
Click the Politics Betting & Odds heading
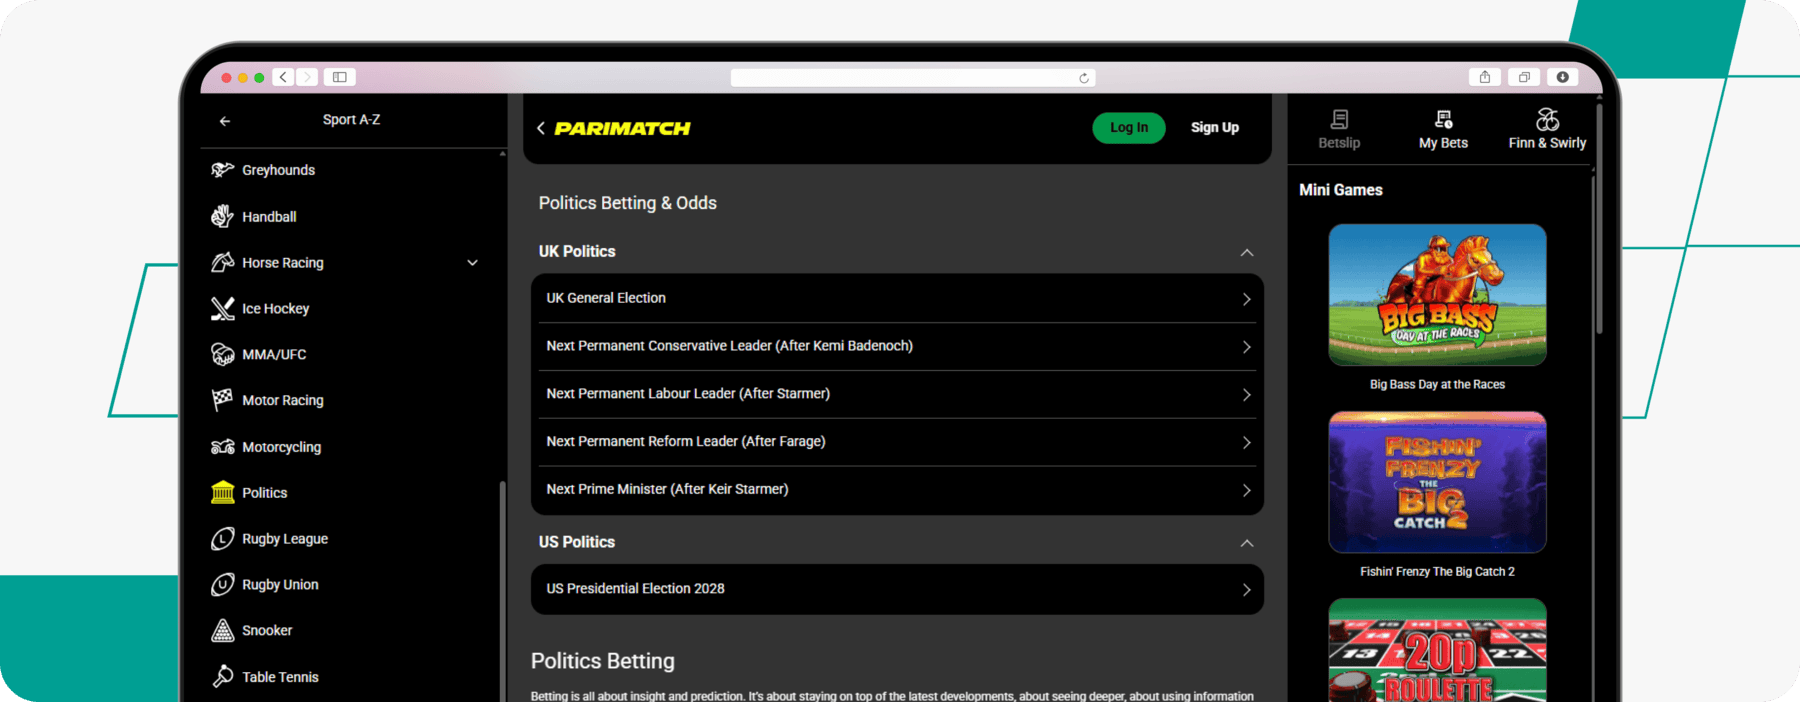(x=628, y=203)
